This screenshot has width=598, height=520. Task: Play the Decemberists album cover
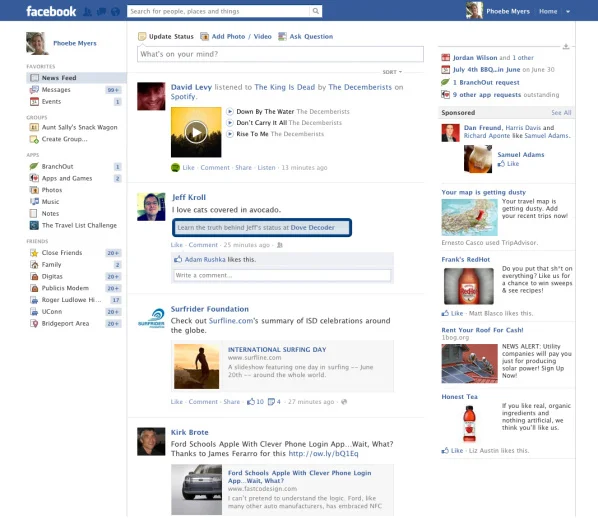pyautogui.click(x=196, y=132)
